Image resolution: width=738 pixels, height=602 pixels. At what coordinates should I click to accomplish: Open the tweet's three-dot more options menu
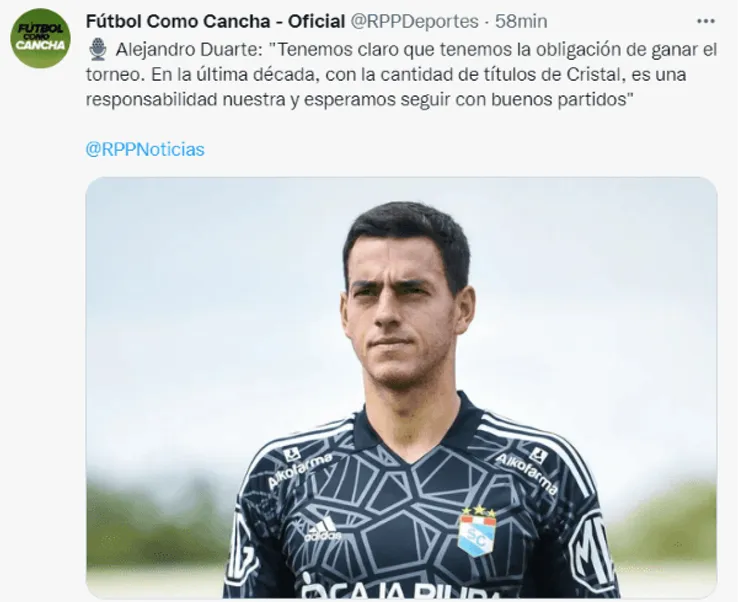[706, 21]
